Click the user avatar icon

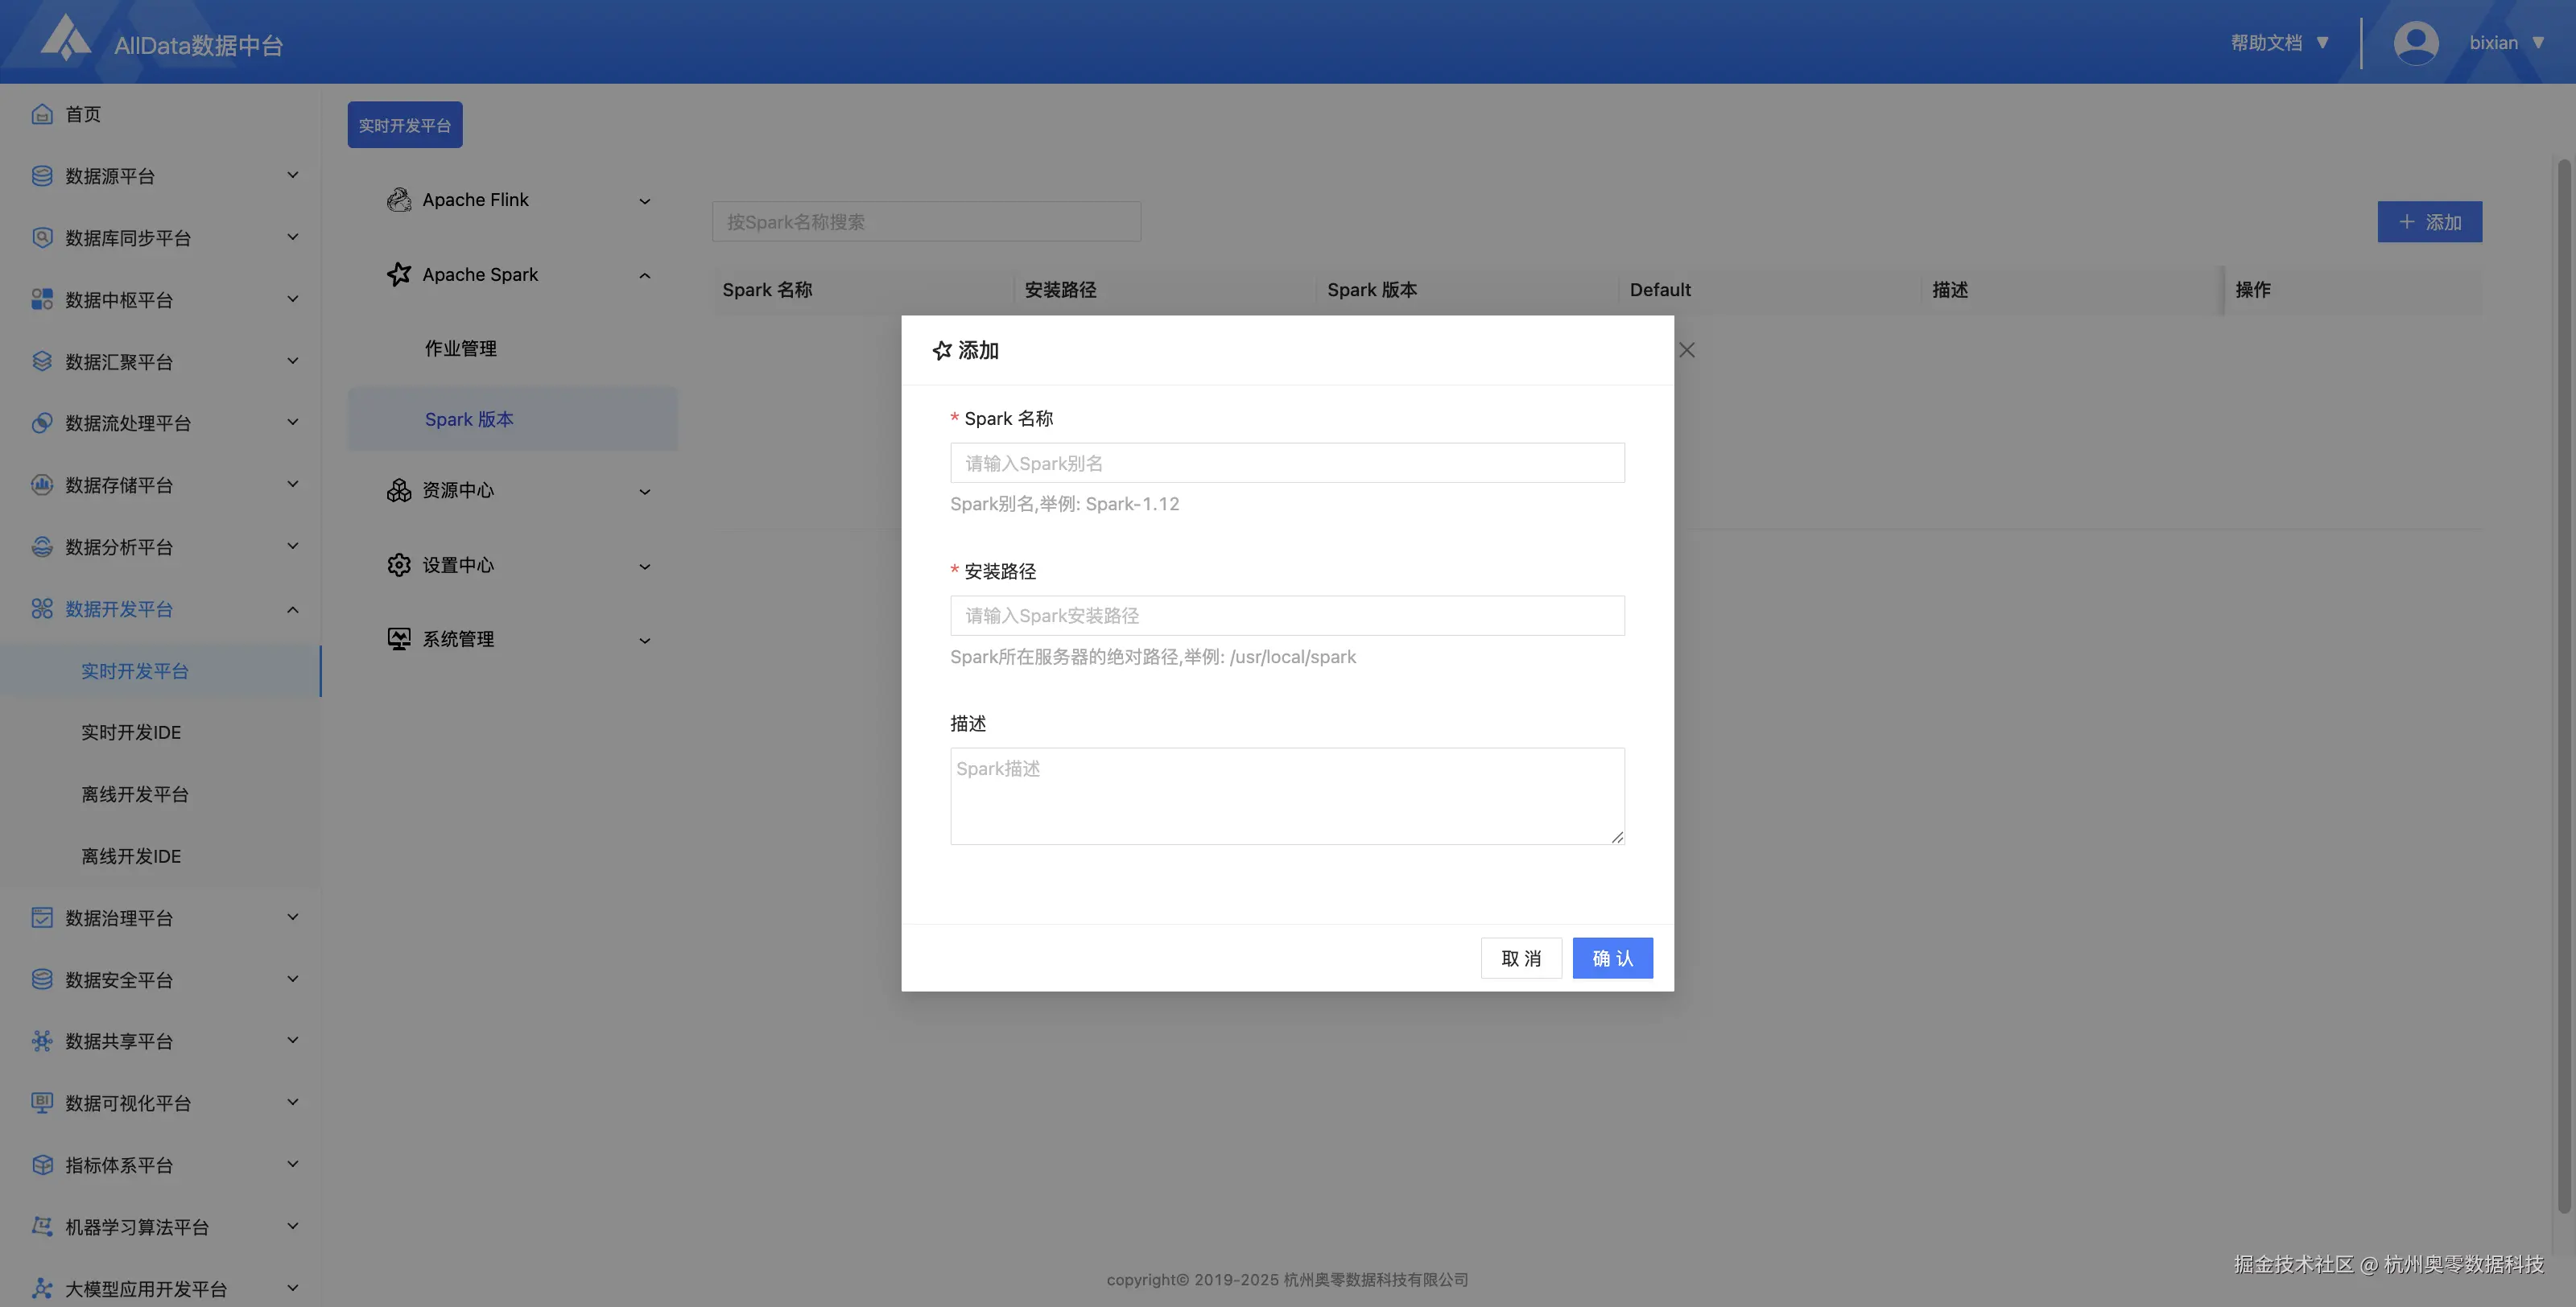coord(2415,41)
